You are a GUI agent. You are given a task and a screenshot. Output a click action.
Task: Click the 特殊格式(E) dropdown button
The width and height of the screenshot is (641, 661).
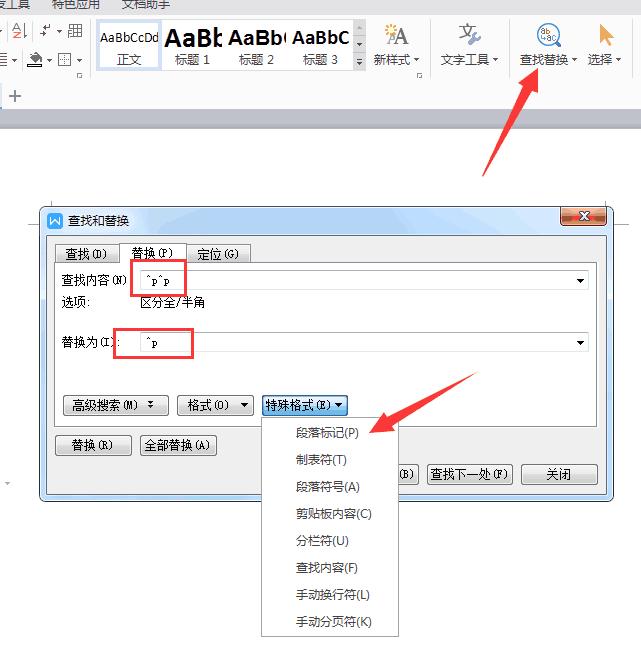304,406
